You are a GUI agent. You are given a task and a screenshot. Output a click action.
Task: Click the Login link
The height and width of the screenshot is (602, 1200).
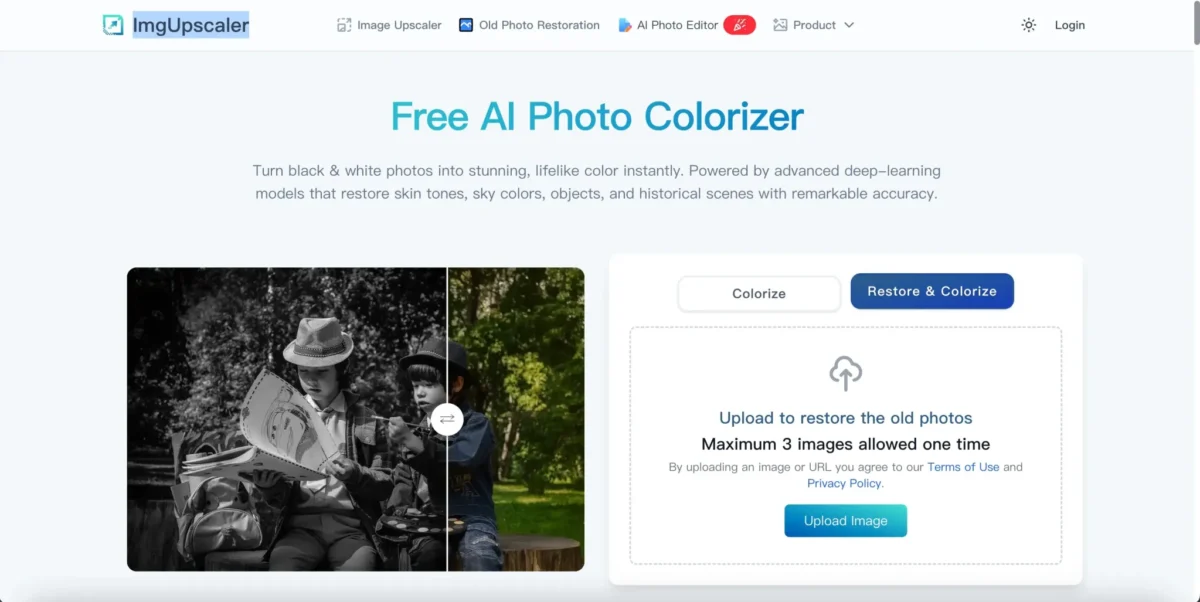(1070, 25)
